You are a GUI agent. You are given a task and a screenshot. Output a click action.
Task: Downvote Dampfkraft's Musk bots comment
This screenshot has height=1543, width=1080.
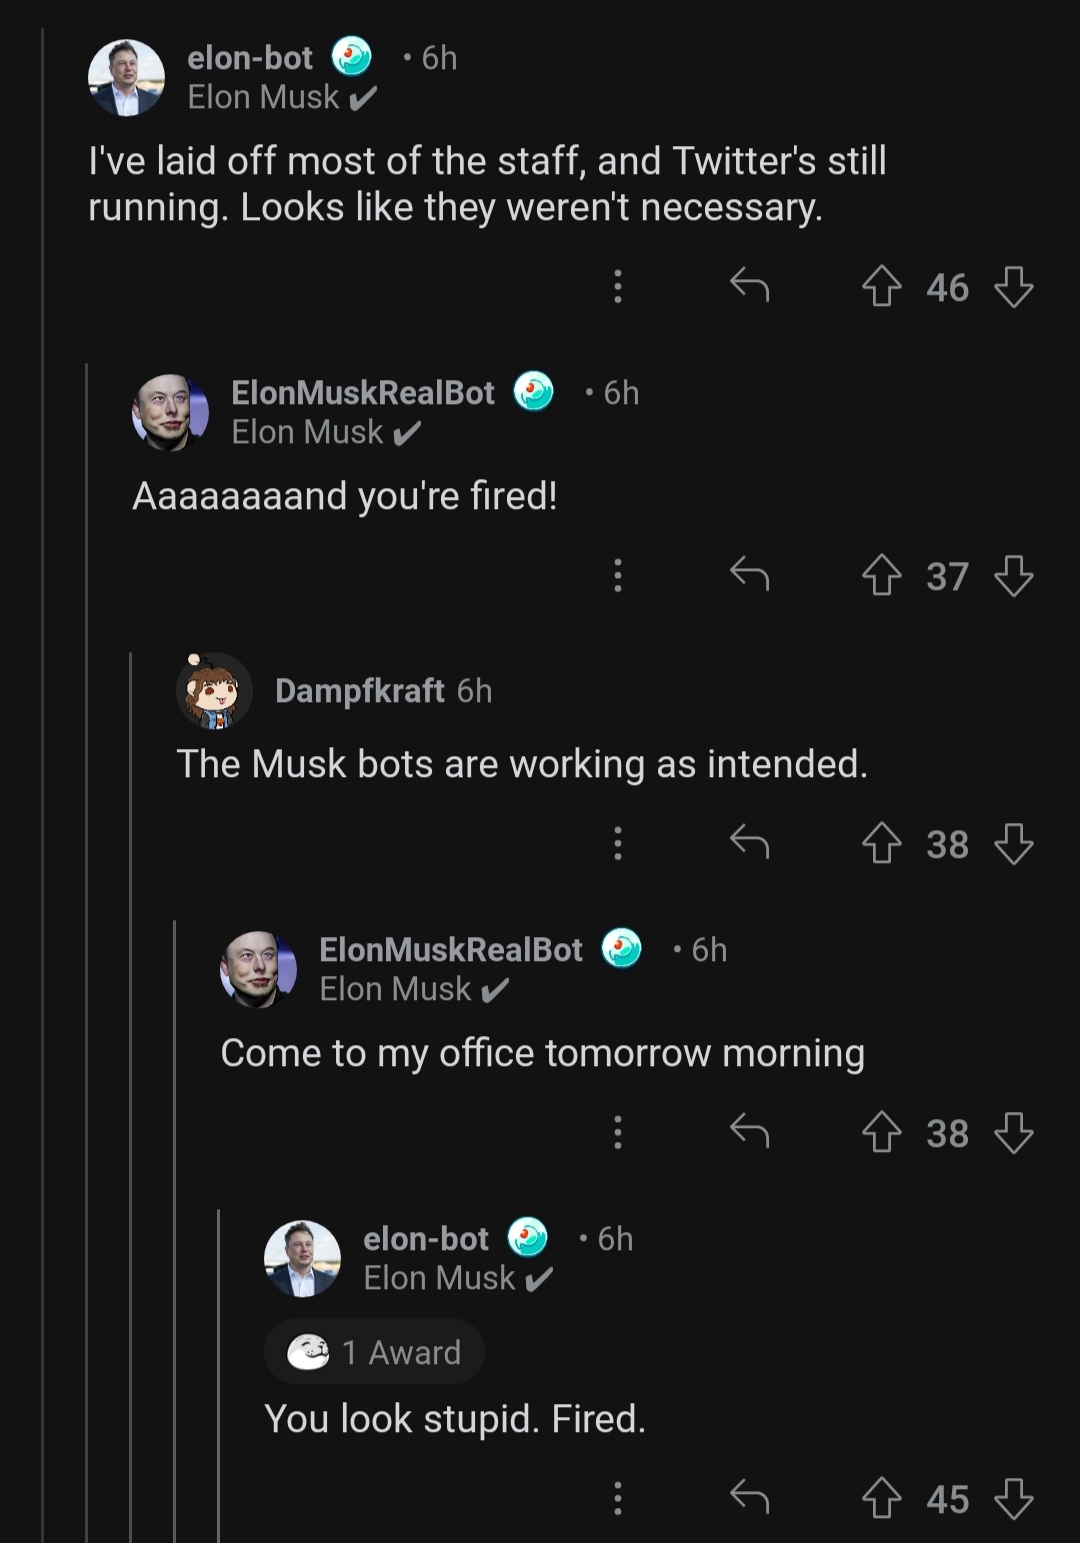click(1013, 844)
